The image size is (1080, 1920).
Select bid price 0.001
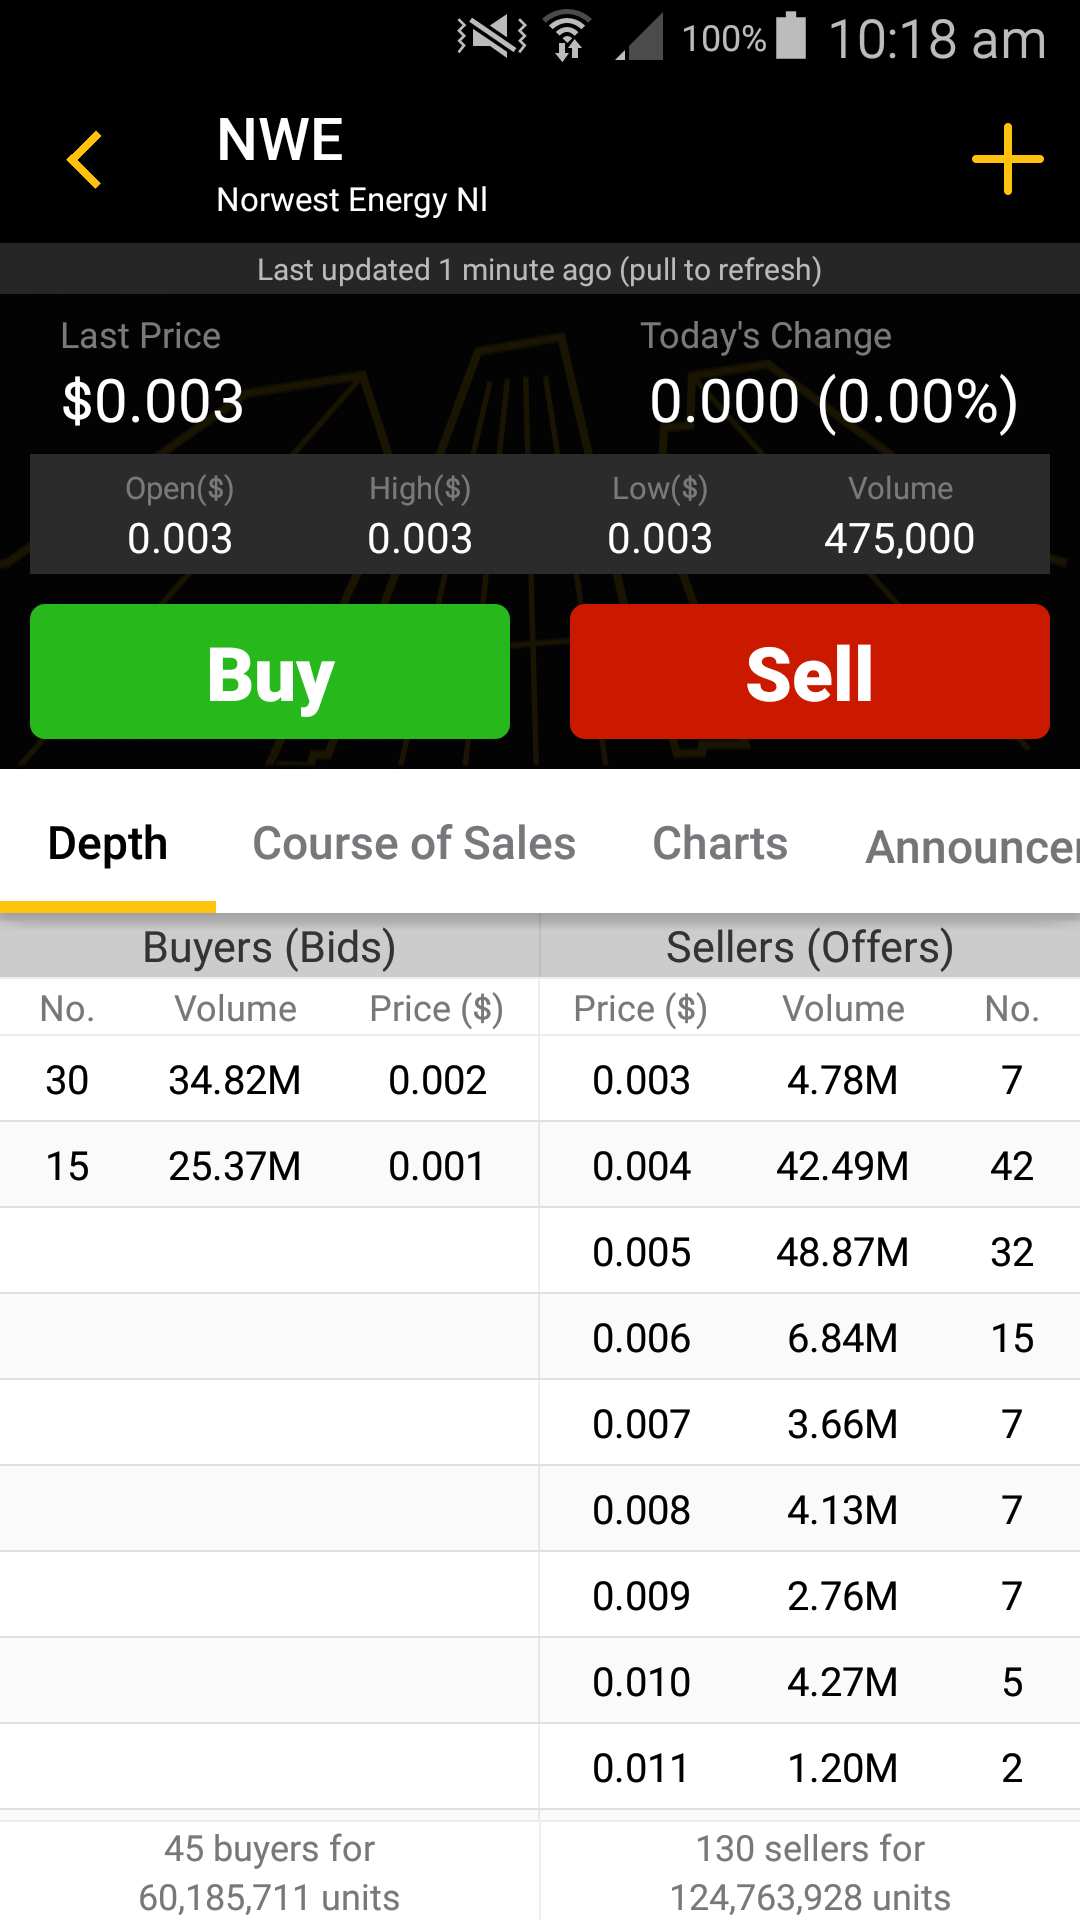pos(437,1166)
